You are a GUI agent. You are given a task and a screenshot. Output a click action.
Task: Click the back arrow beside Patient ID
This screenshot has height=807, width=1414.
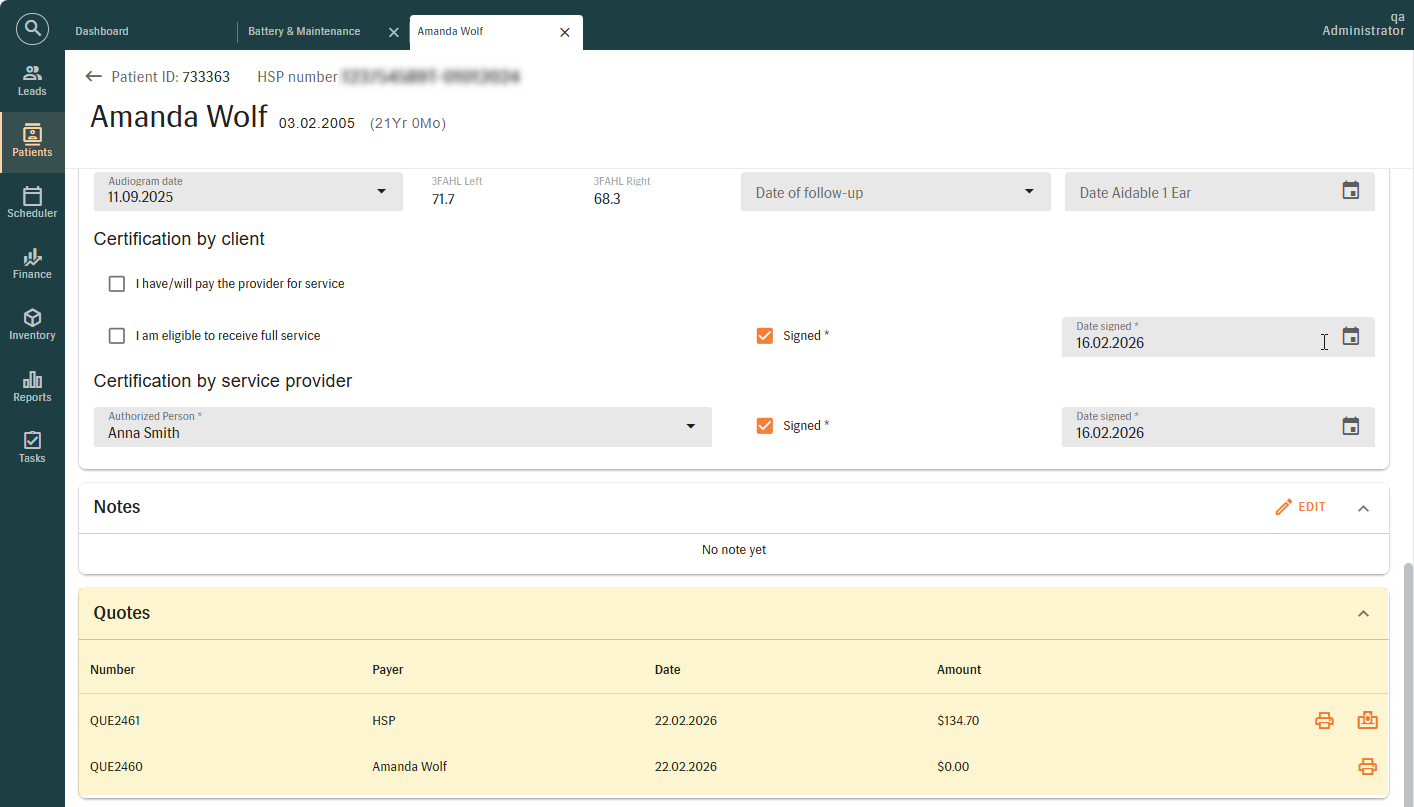click(x=94, y=77)
